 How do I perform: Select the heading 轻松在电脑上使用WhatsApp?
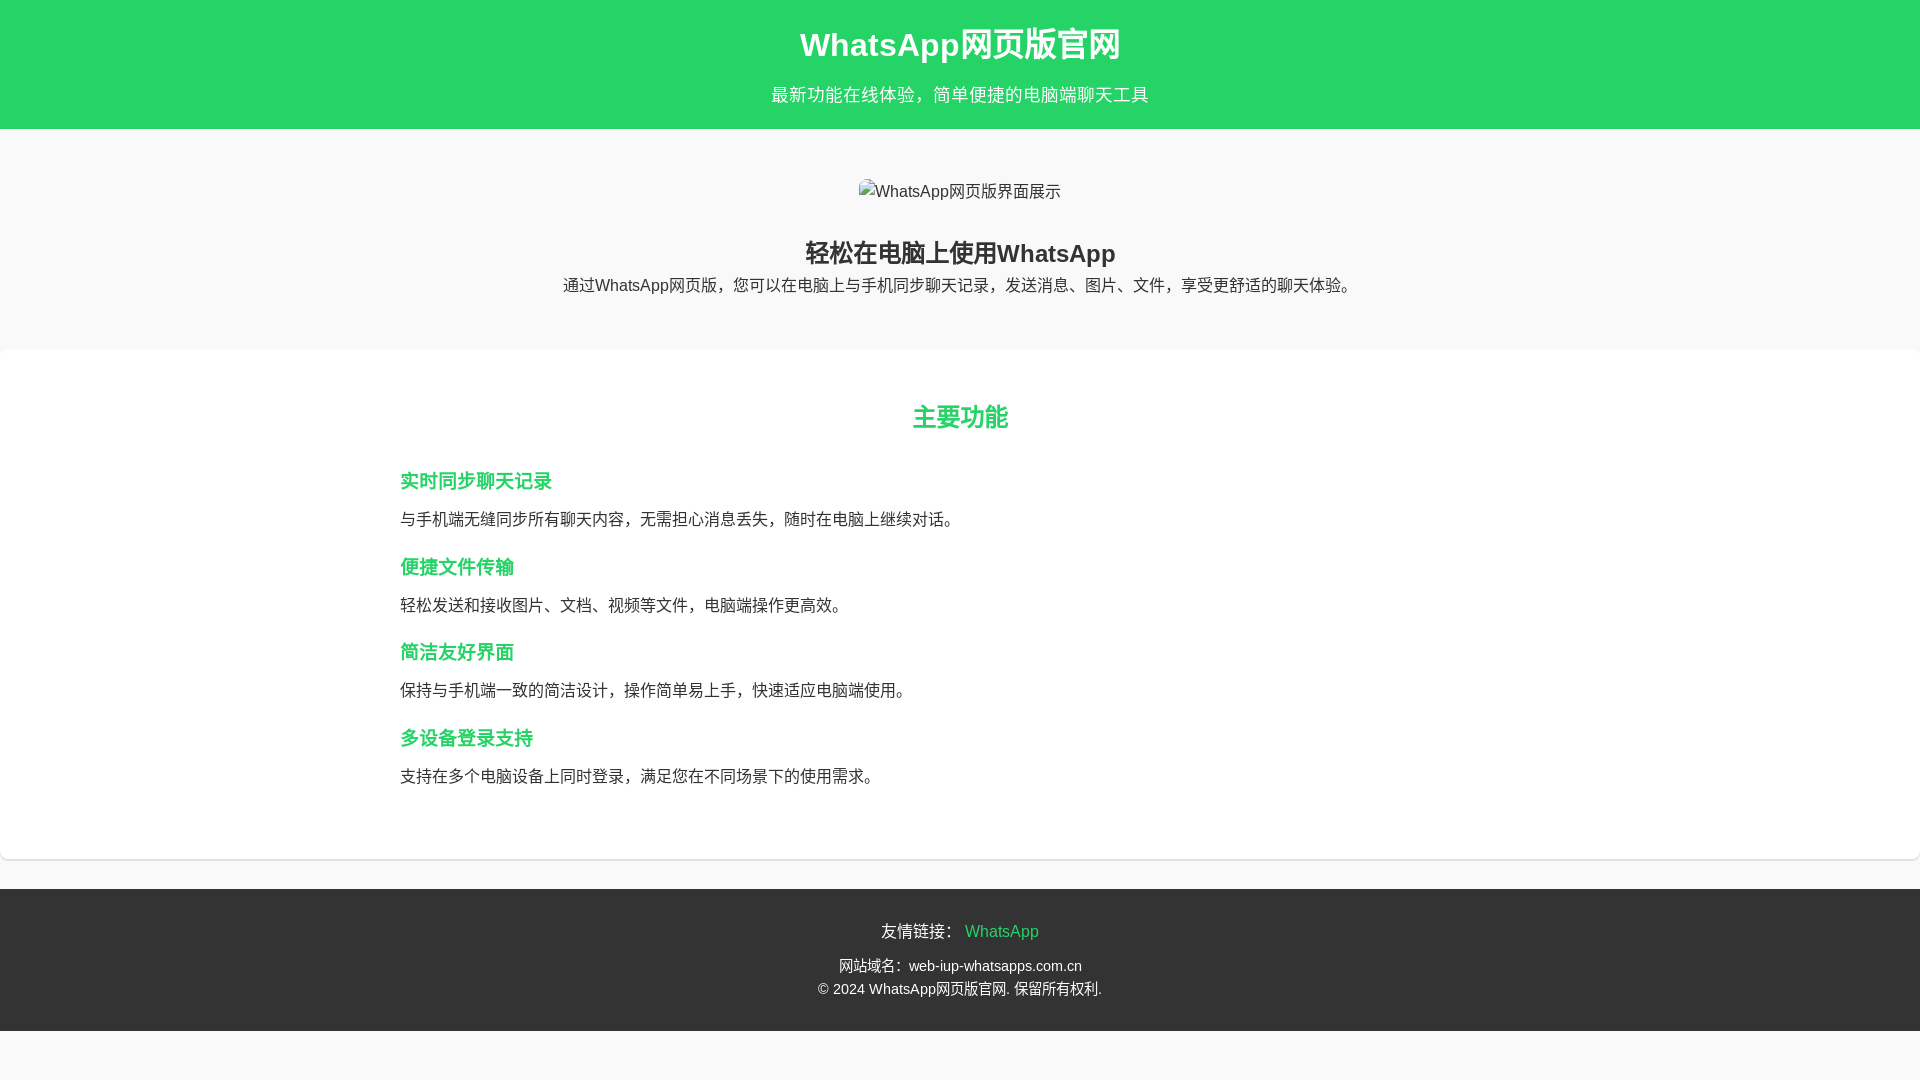pyautogui.click(x=960, y=253)
